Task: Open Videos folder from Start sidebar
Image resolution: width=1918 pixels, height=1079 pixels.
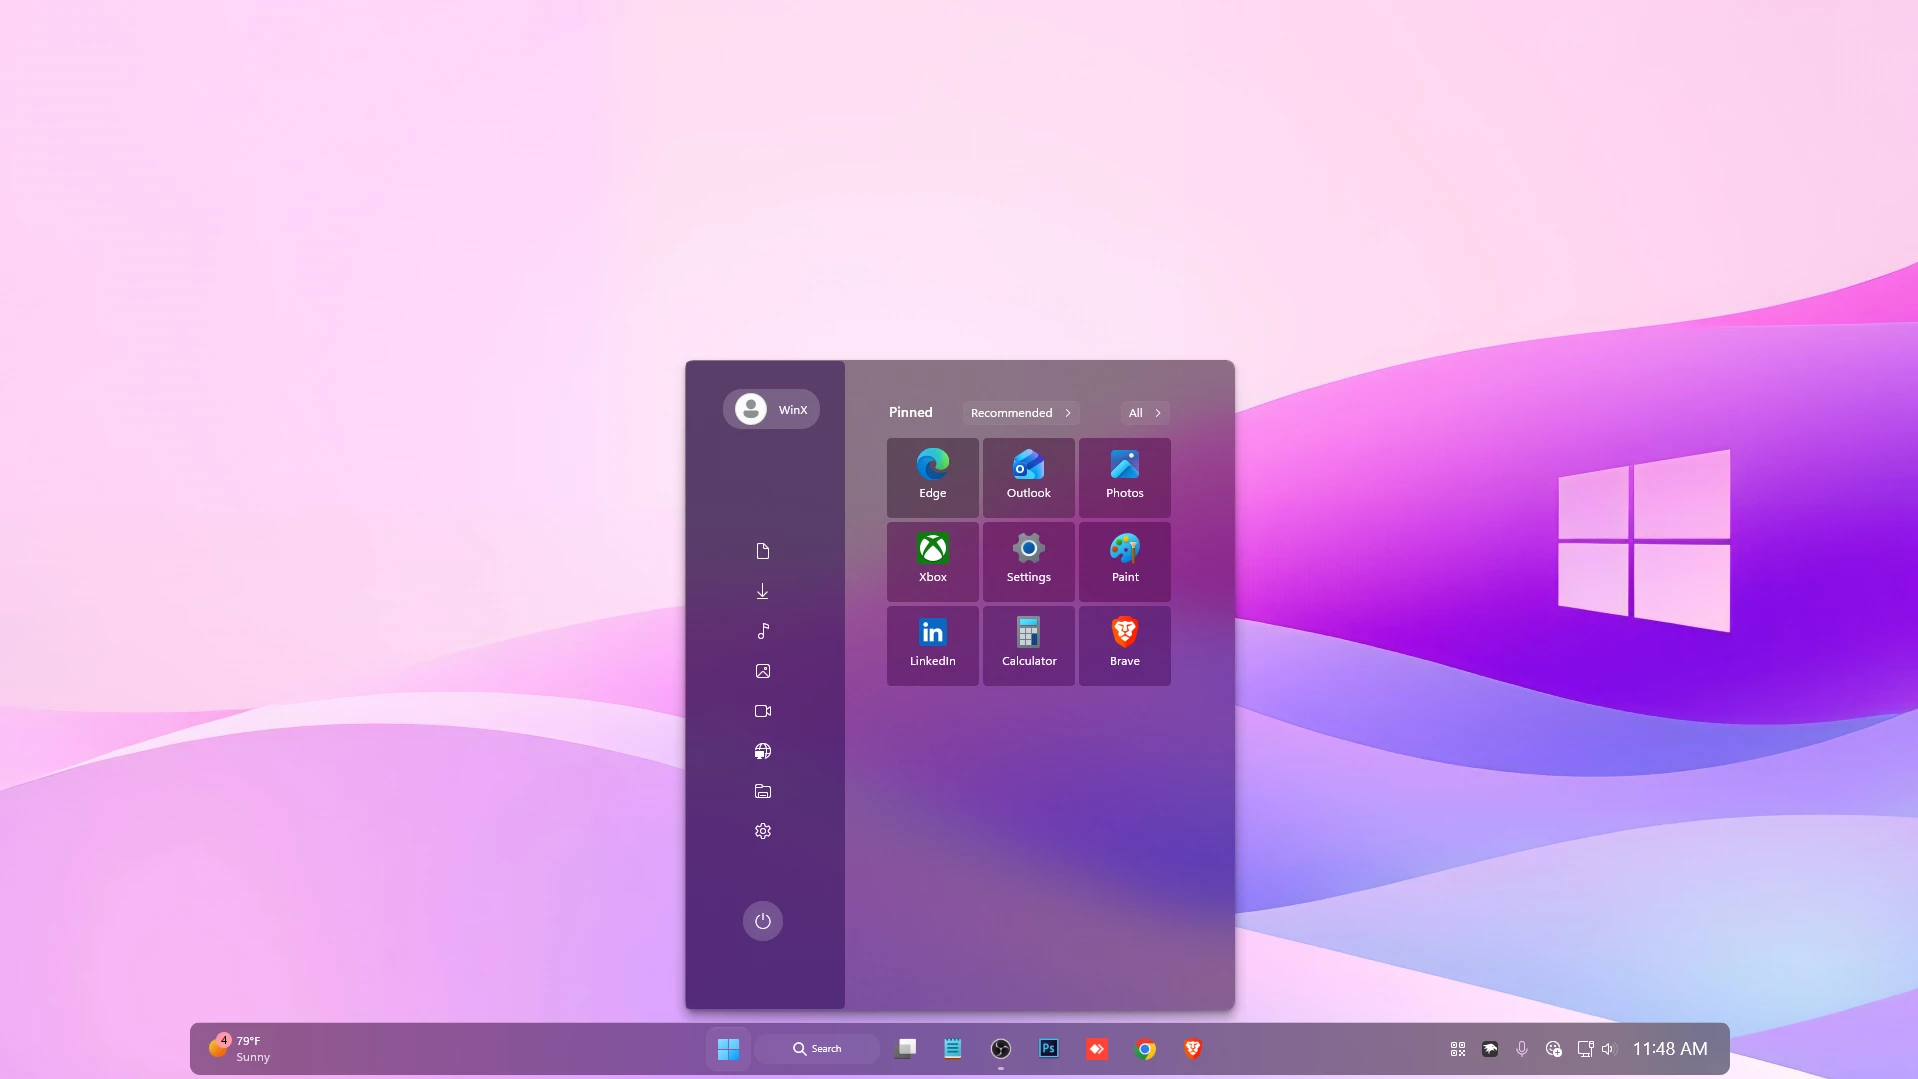Action: tap(763, 711)
